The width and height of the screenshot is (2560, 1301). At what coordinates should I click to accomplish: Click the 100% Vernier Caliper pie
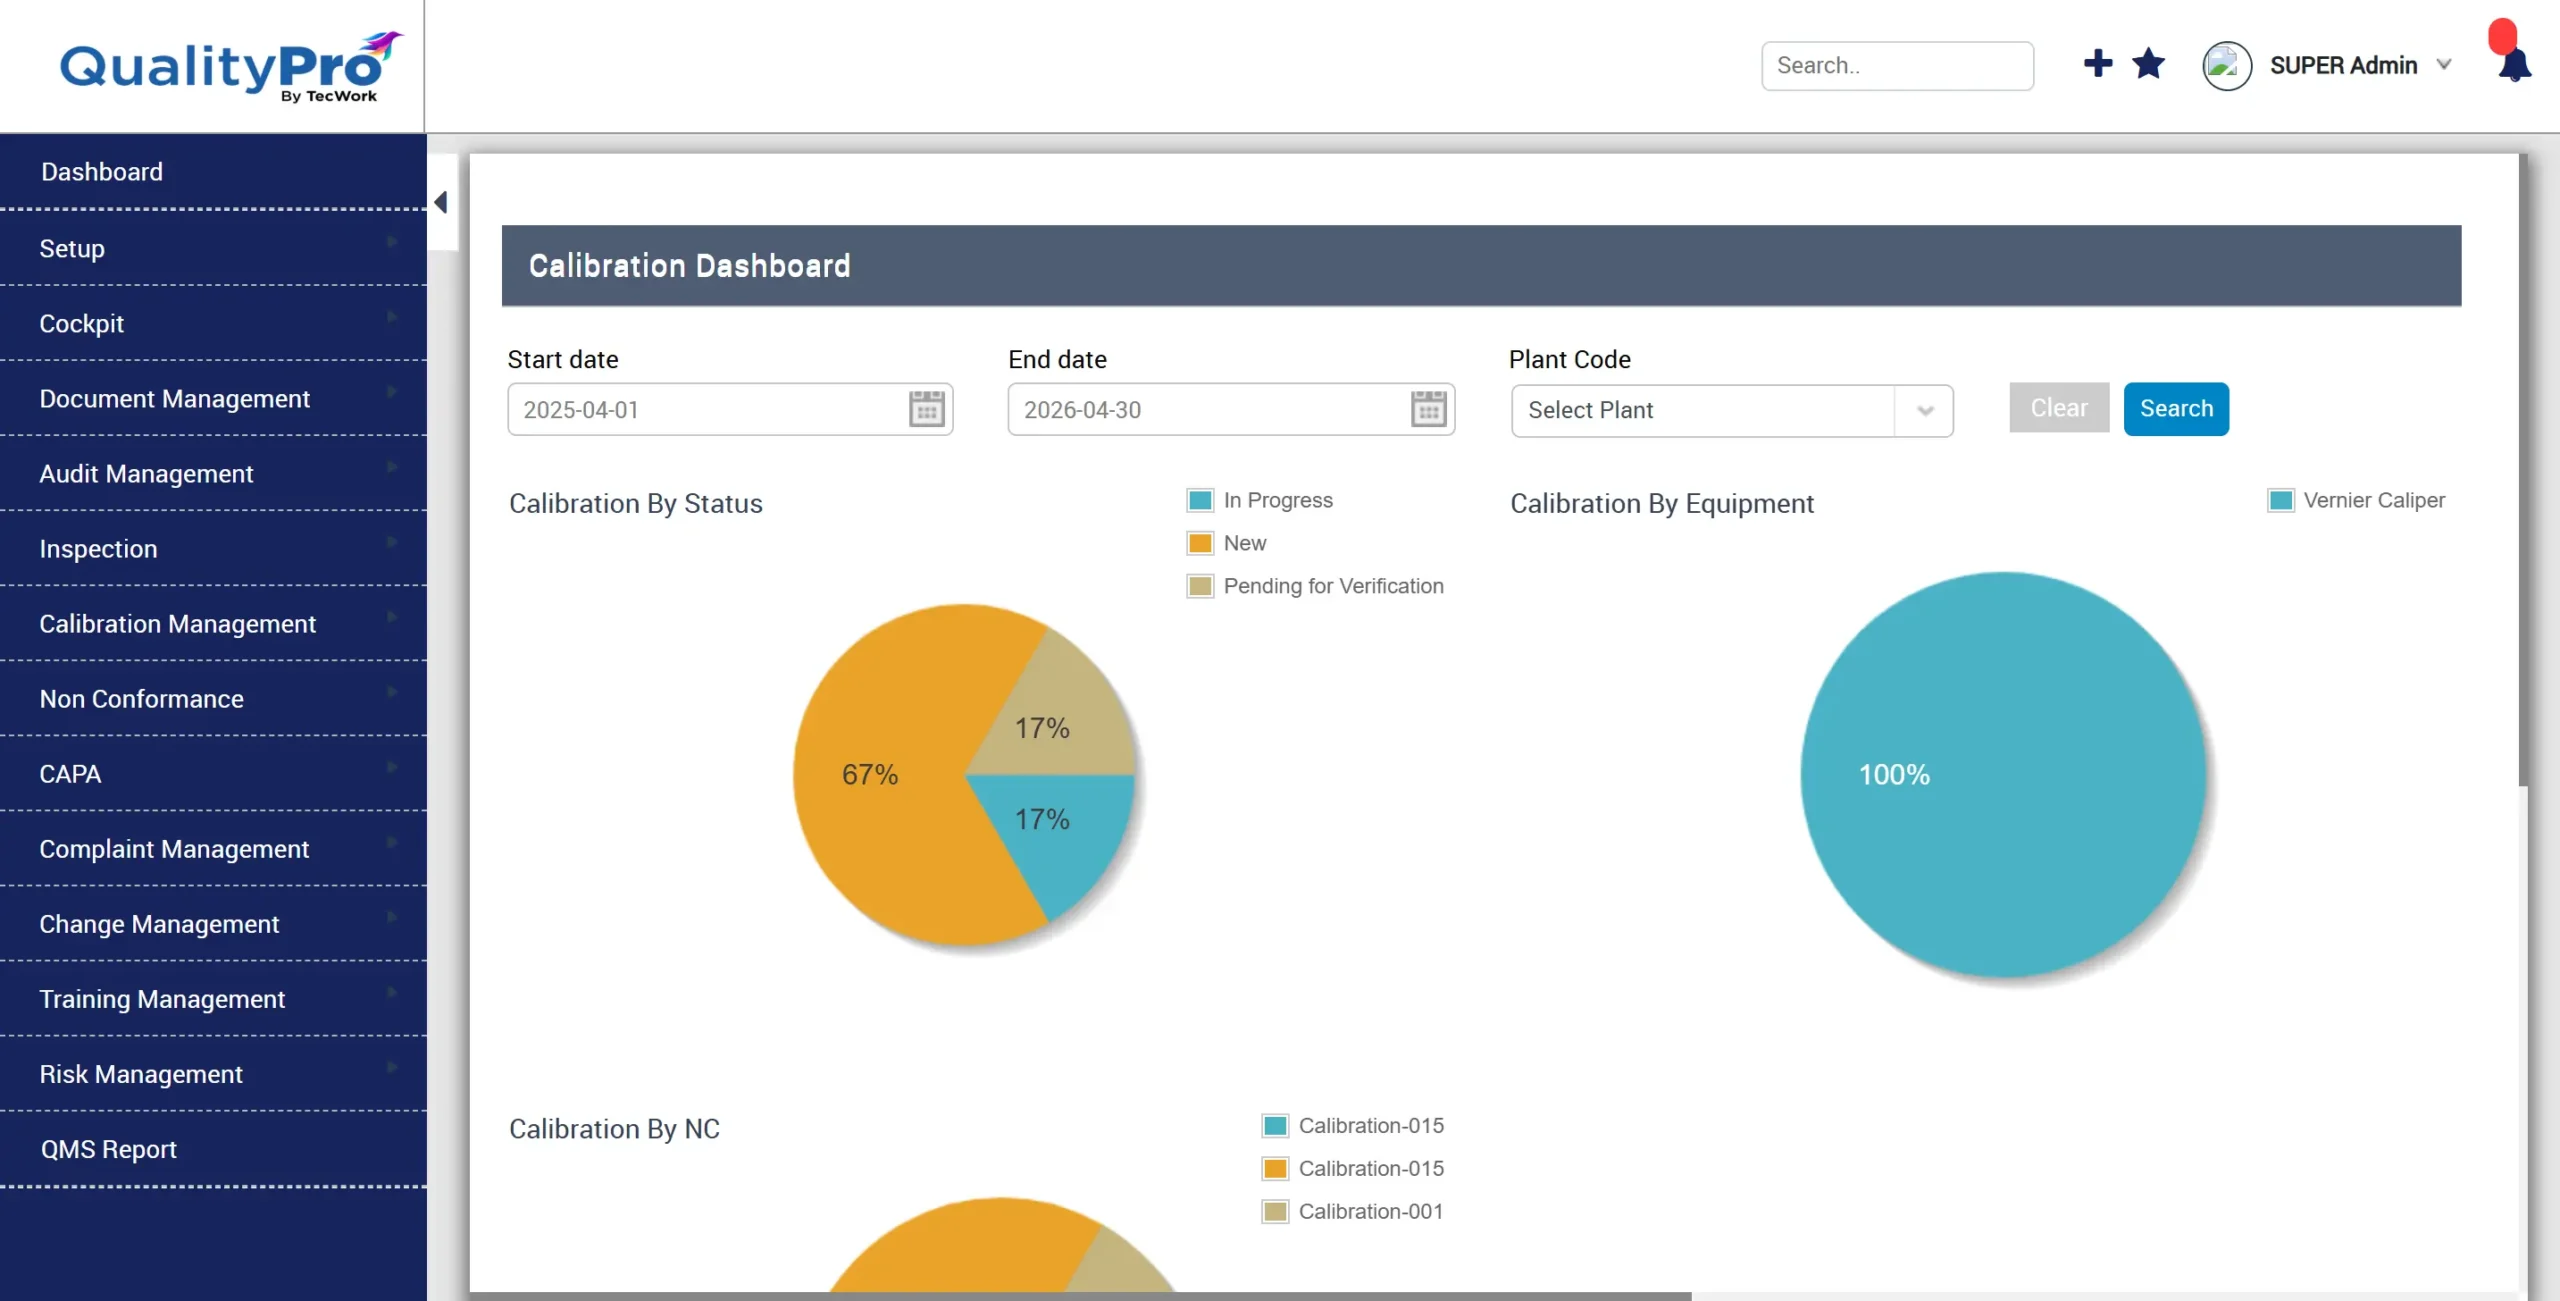coord(2003,774)
